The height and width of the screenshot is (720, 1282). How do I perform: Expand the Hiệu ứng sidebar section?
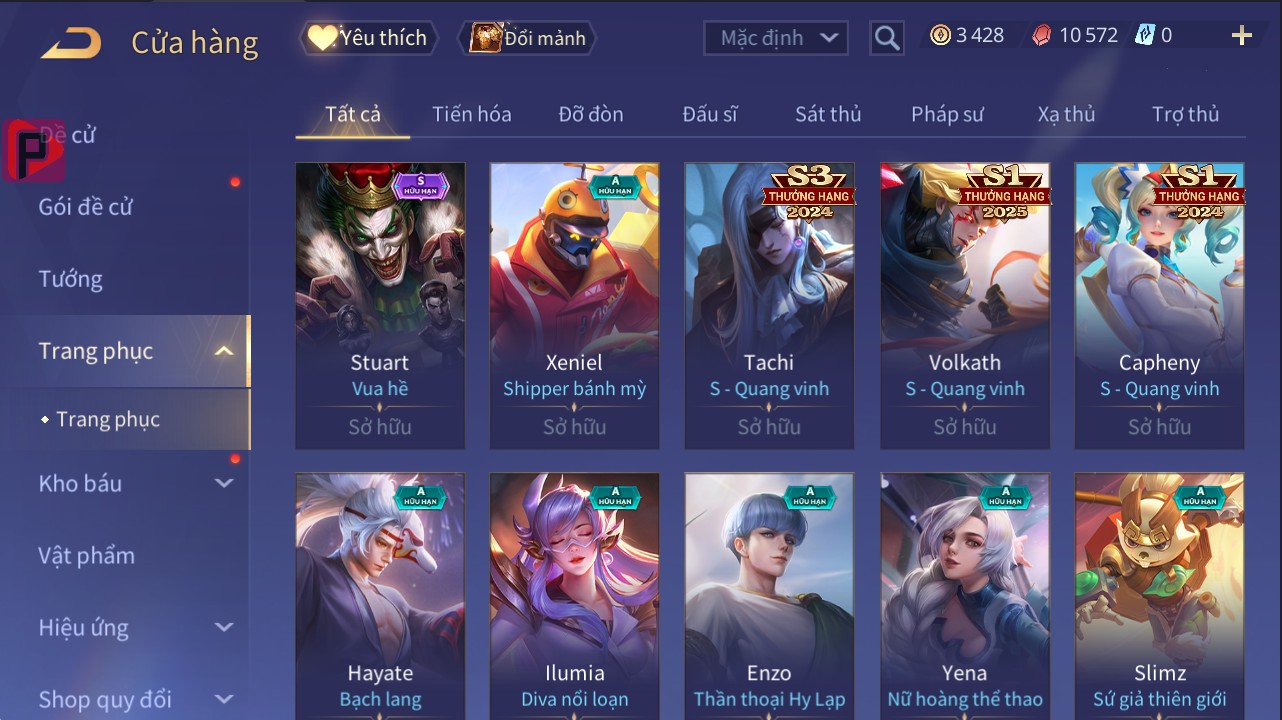(x=224, y=627)
